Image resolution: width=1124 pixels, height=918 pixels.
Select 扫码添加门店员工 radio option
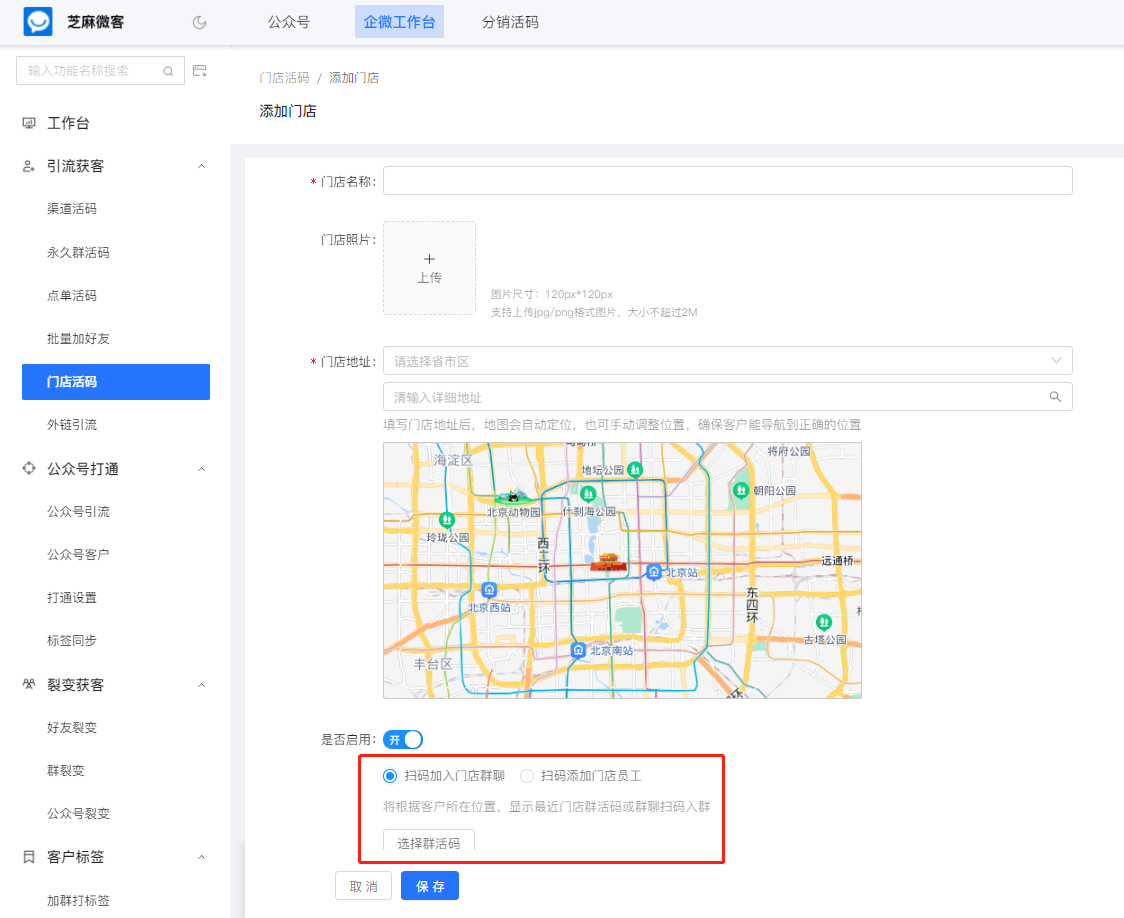tap(527, 776)
